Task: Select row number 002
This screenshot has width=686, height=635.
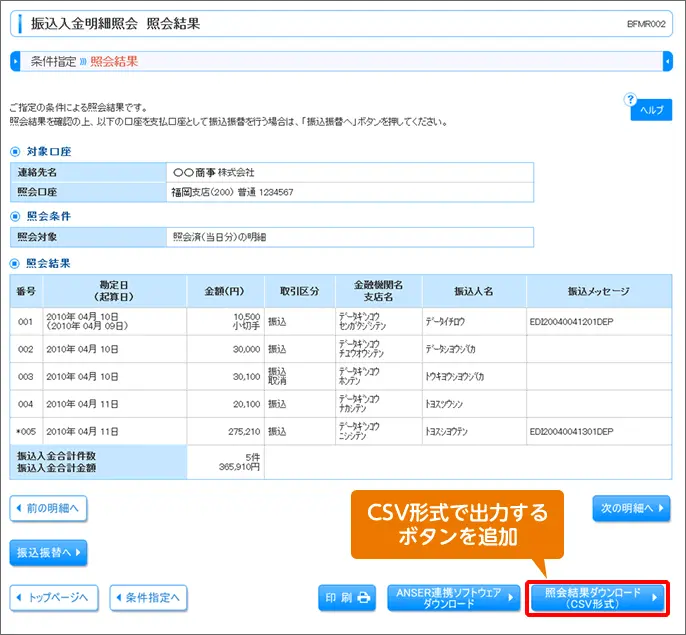Action: pyautogui.click(x=25, y=349)
